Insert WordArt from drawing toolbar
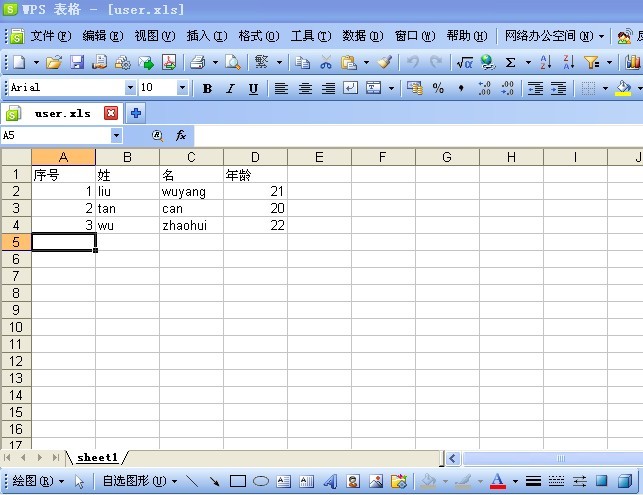 click(330, 481)
